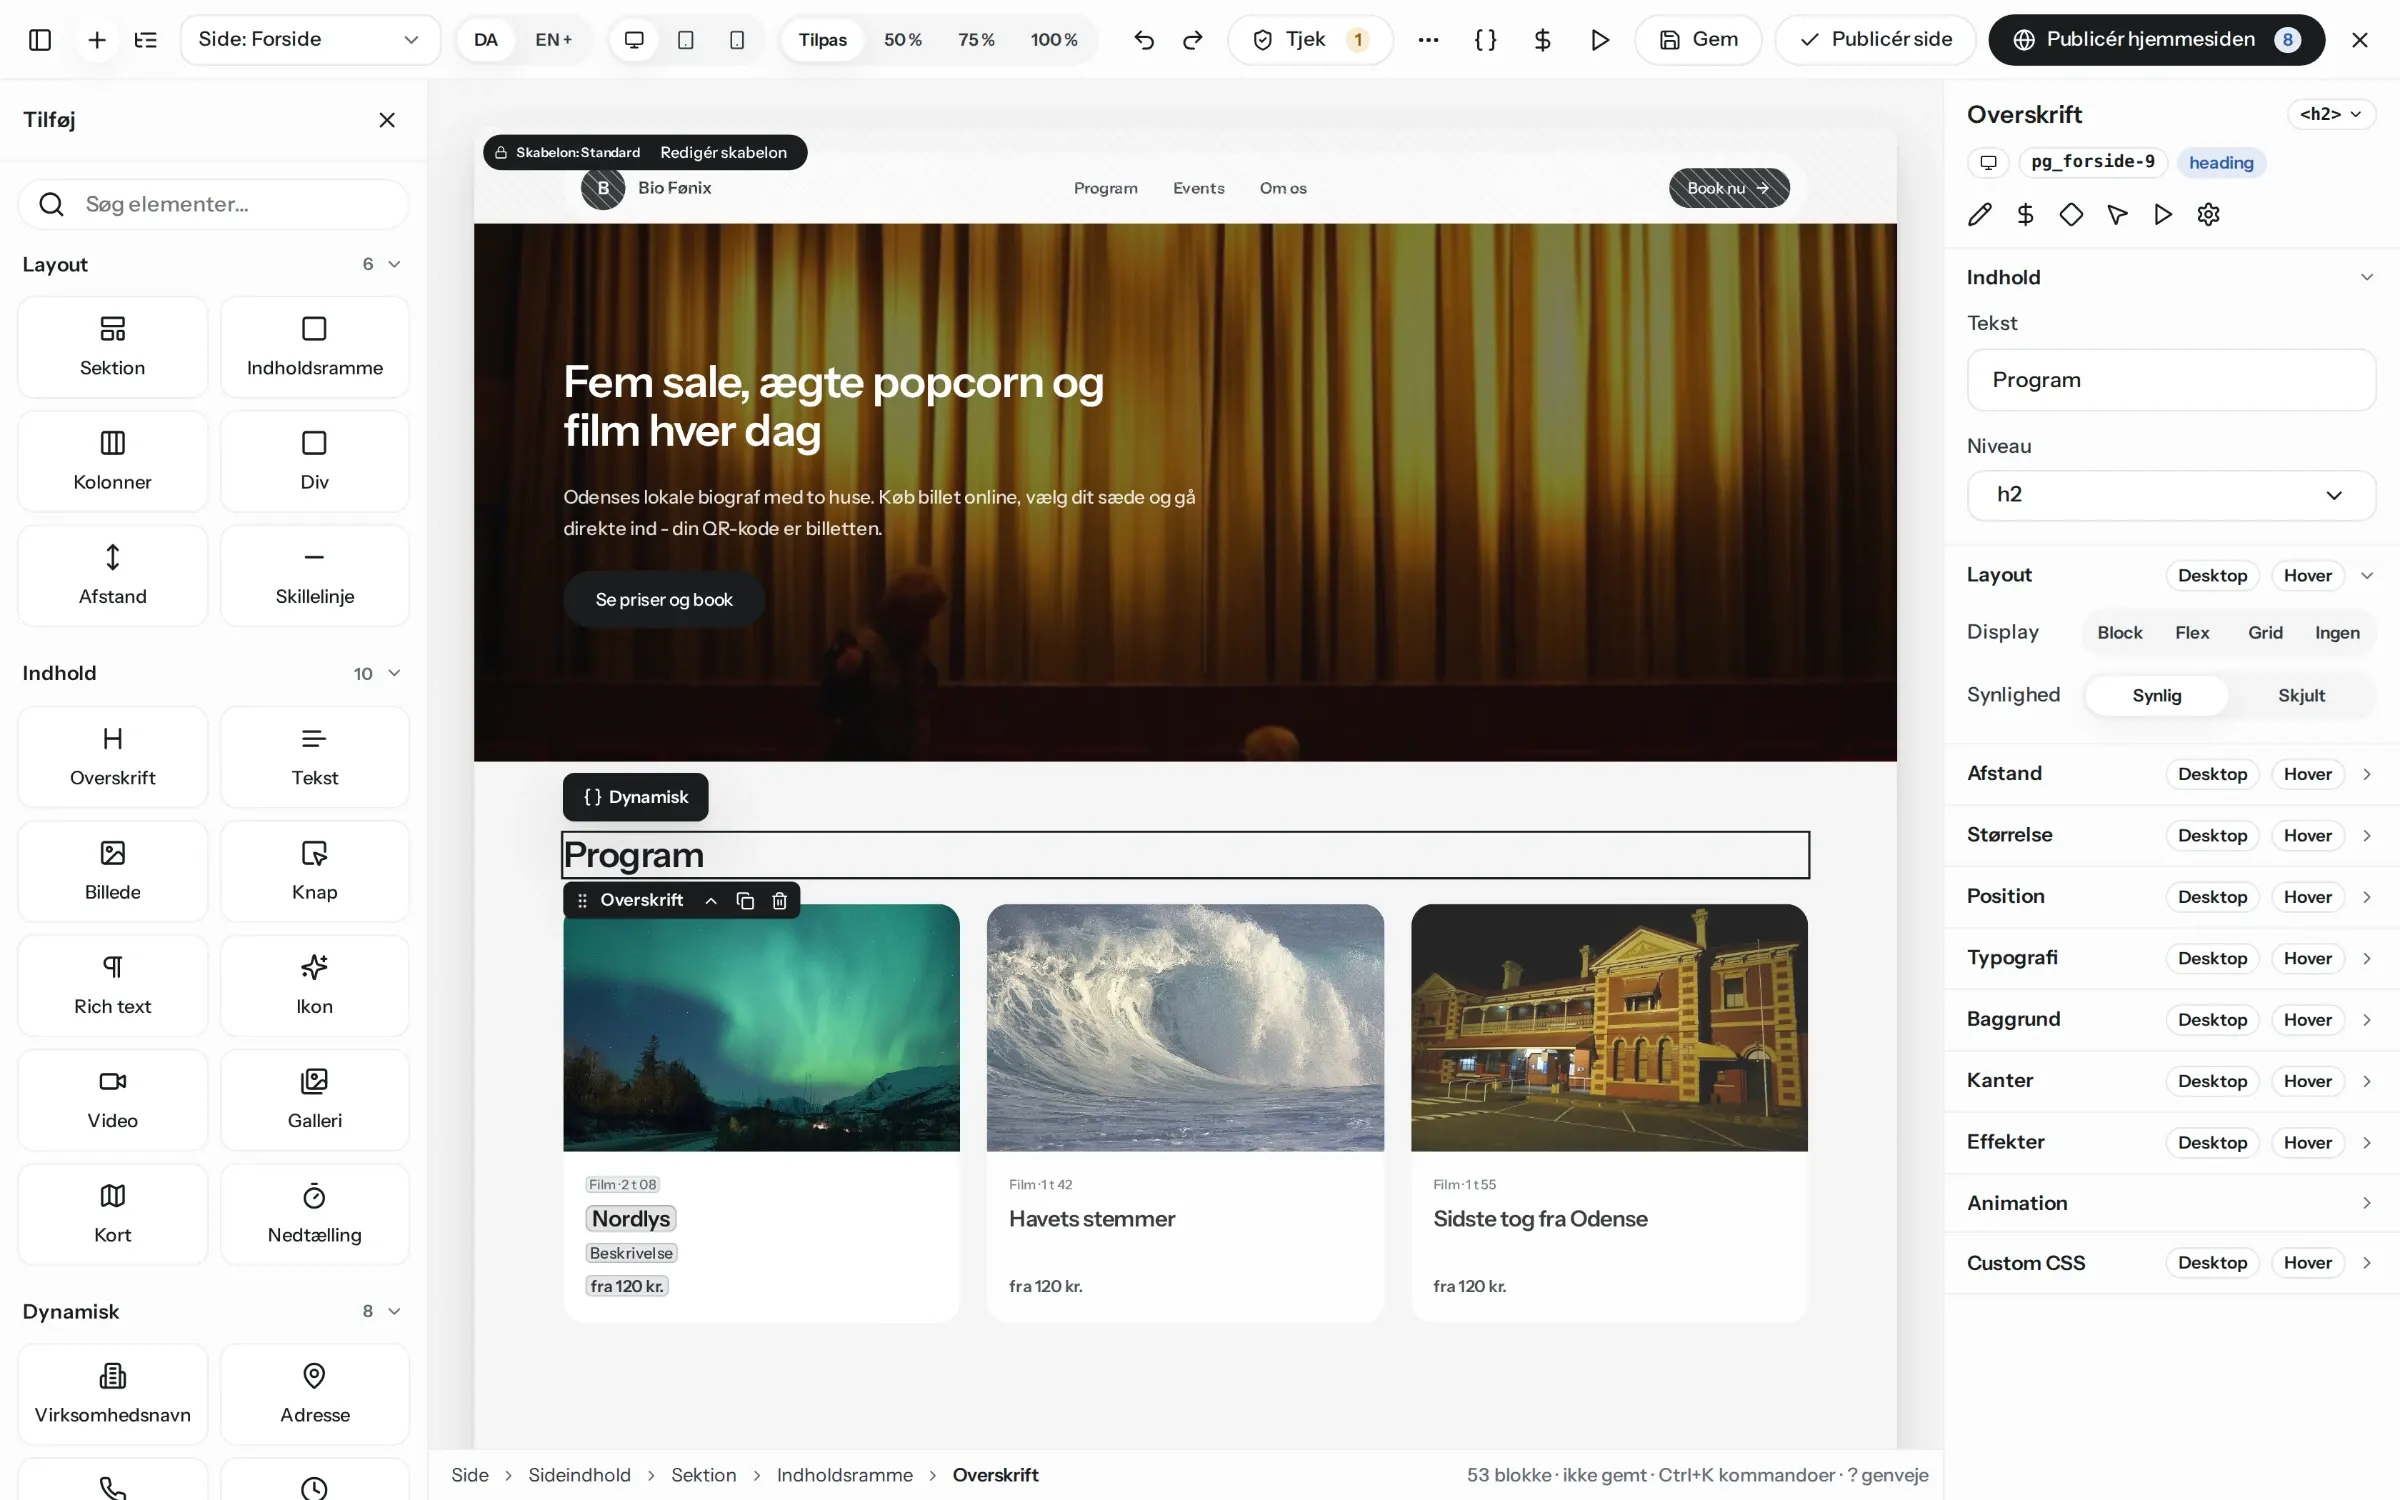2400x1500 pixels.
Task: Click the Søg elementer search field
Action: tap(213, 204)
